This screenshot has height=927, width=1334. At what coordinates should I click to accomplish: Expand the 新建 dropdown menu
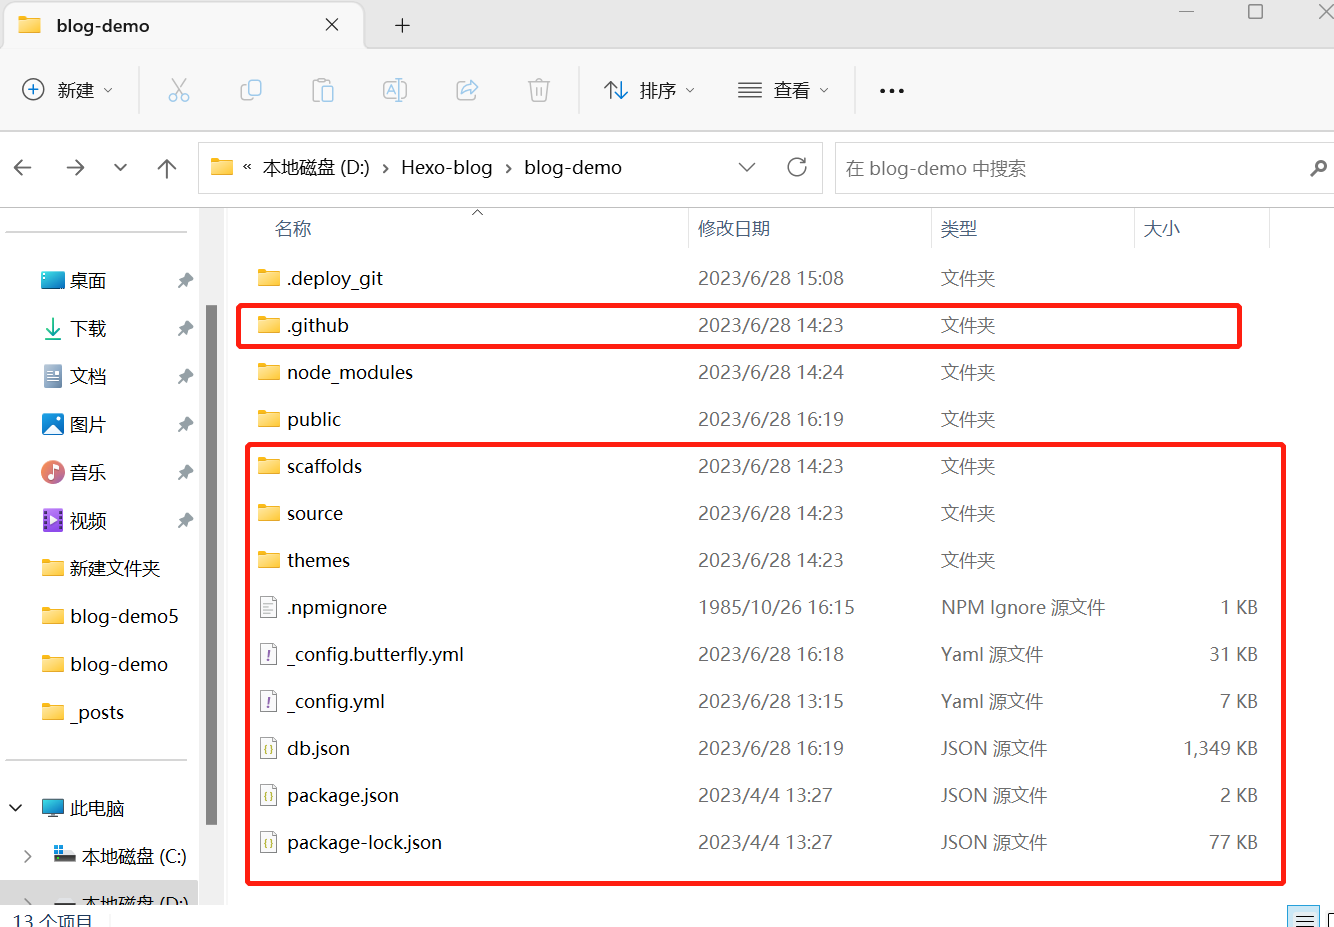(x=68, y=90)
